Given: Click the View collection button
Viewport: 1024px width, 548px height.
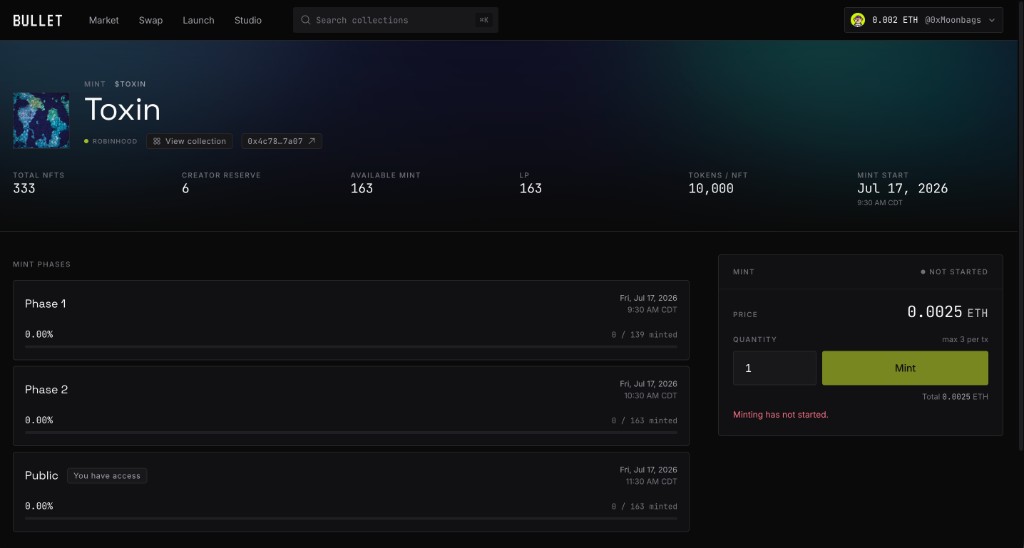Looking at the screenshot, I should (189, 141).
